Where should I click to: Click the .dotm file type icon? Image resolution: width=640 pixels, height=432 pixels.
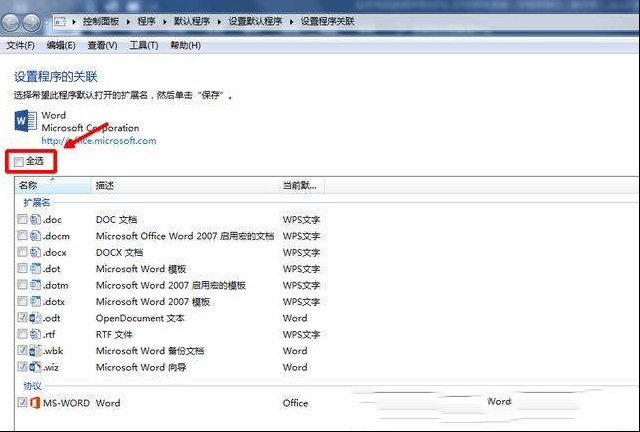click(36, 285)
